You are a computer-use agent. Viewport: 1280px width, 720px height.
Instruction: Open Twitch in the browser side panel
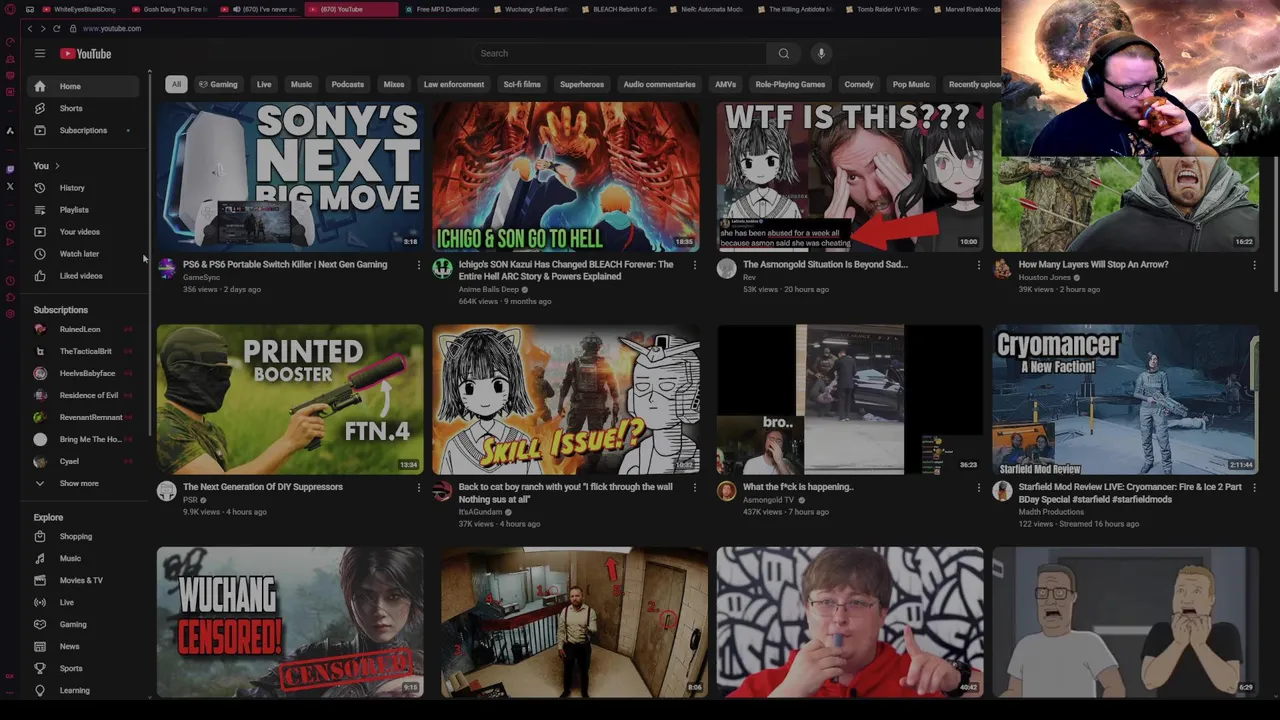point(10,169)
